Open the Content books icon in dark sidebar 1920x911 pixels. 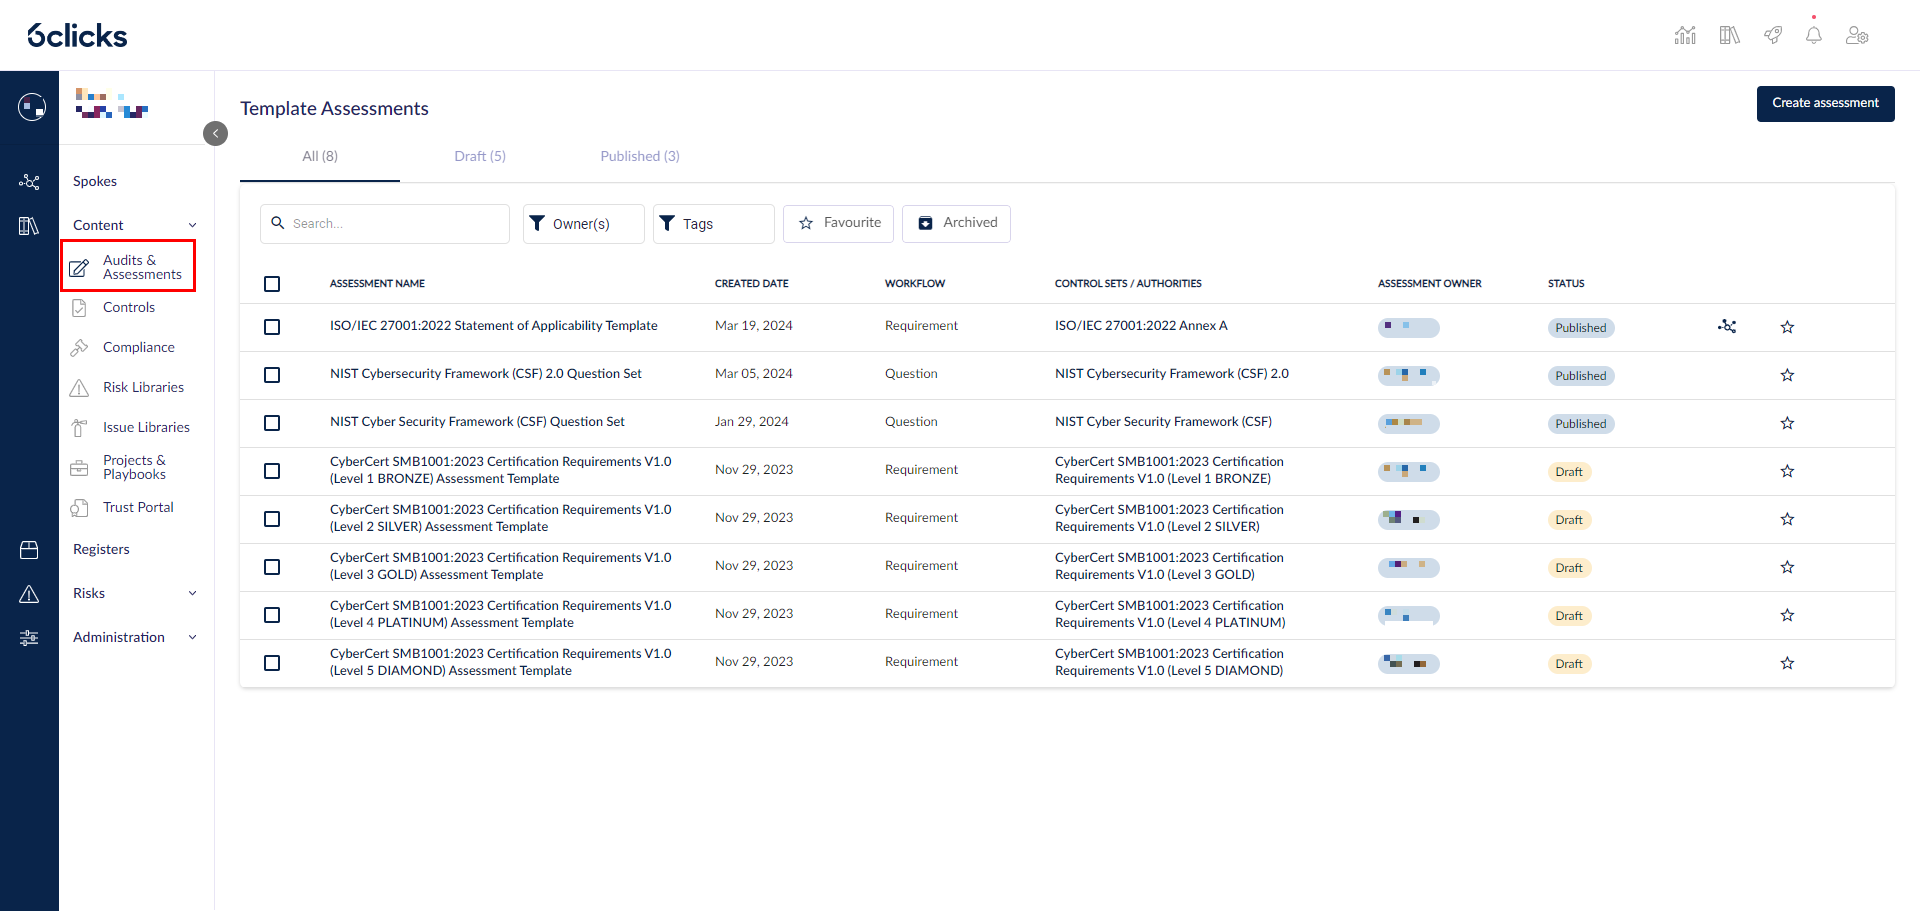coord(29,226)
